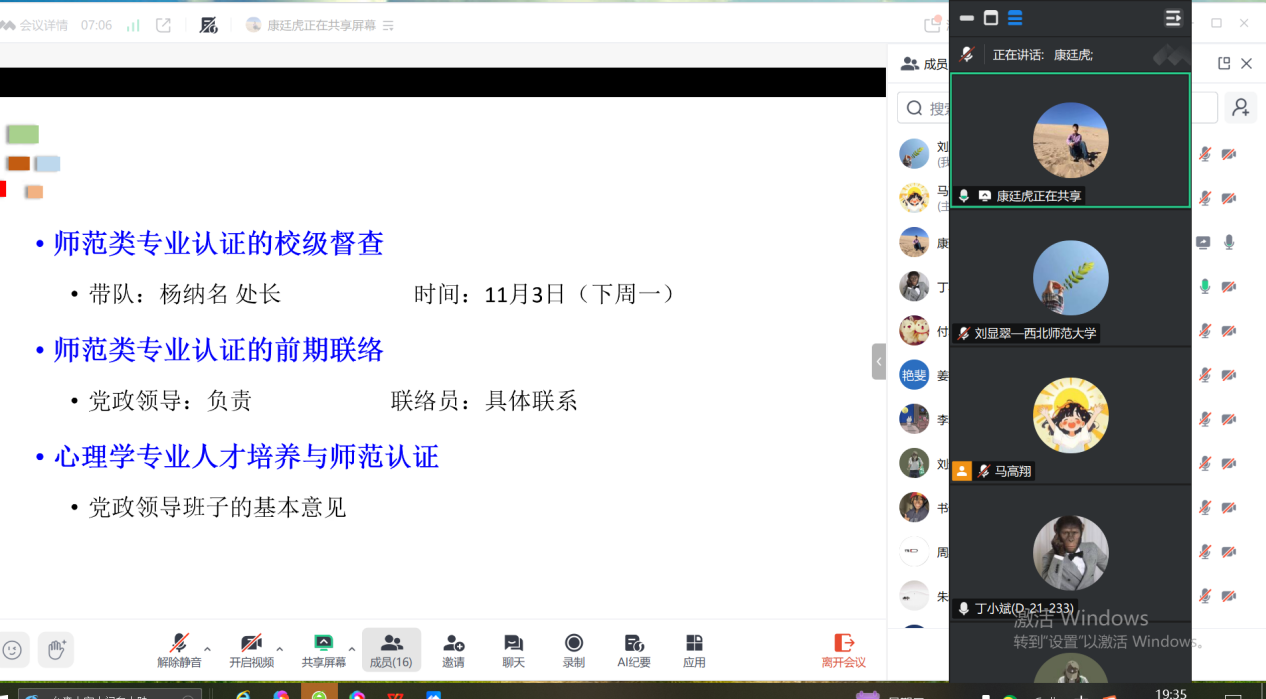This screenshot has height=699, width=1266.
Task: Click the 开启视频 camera icon
Action: pyautogui.click(x=251, y=643)
